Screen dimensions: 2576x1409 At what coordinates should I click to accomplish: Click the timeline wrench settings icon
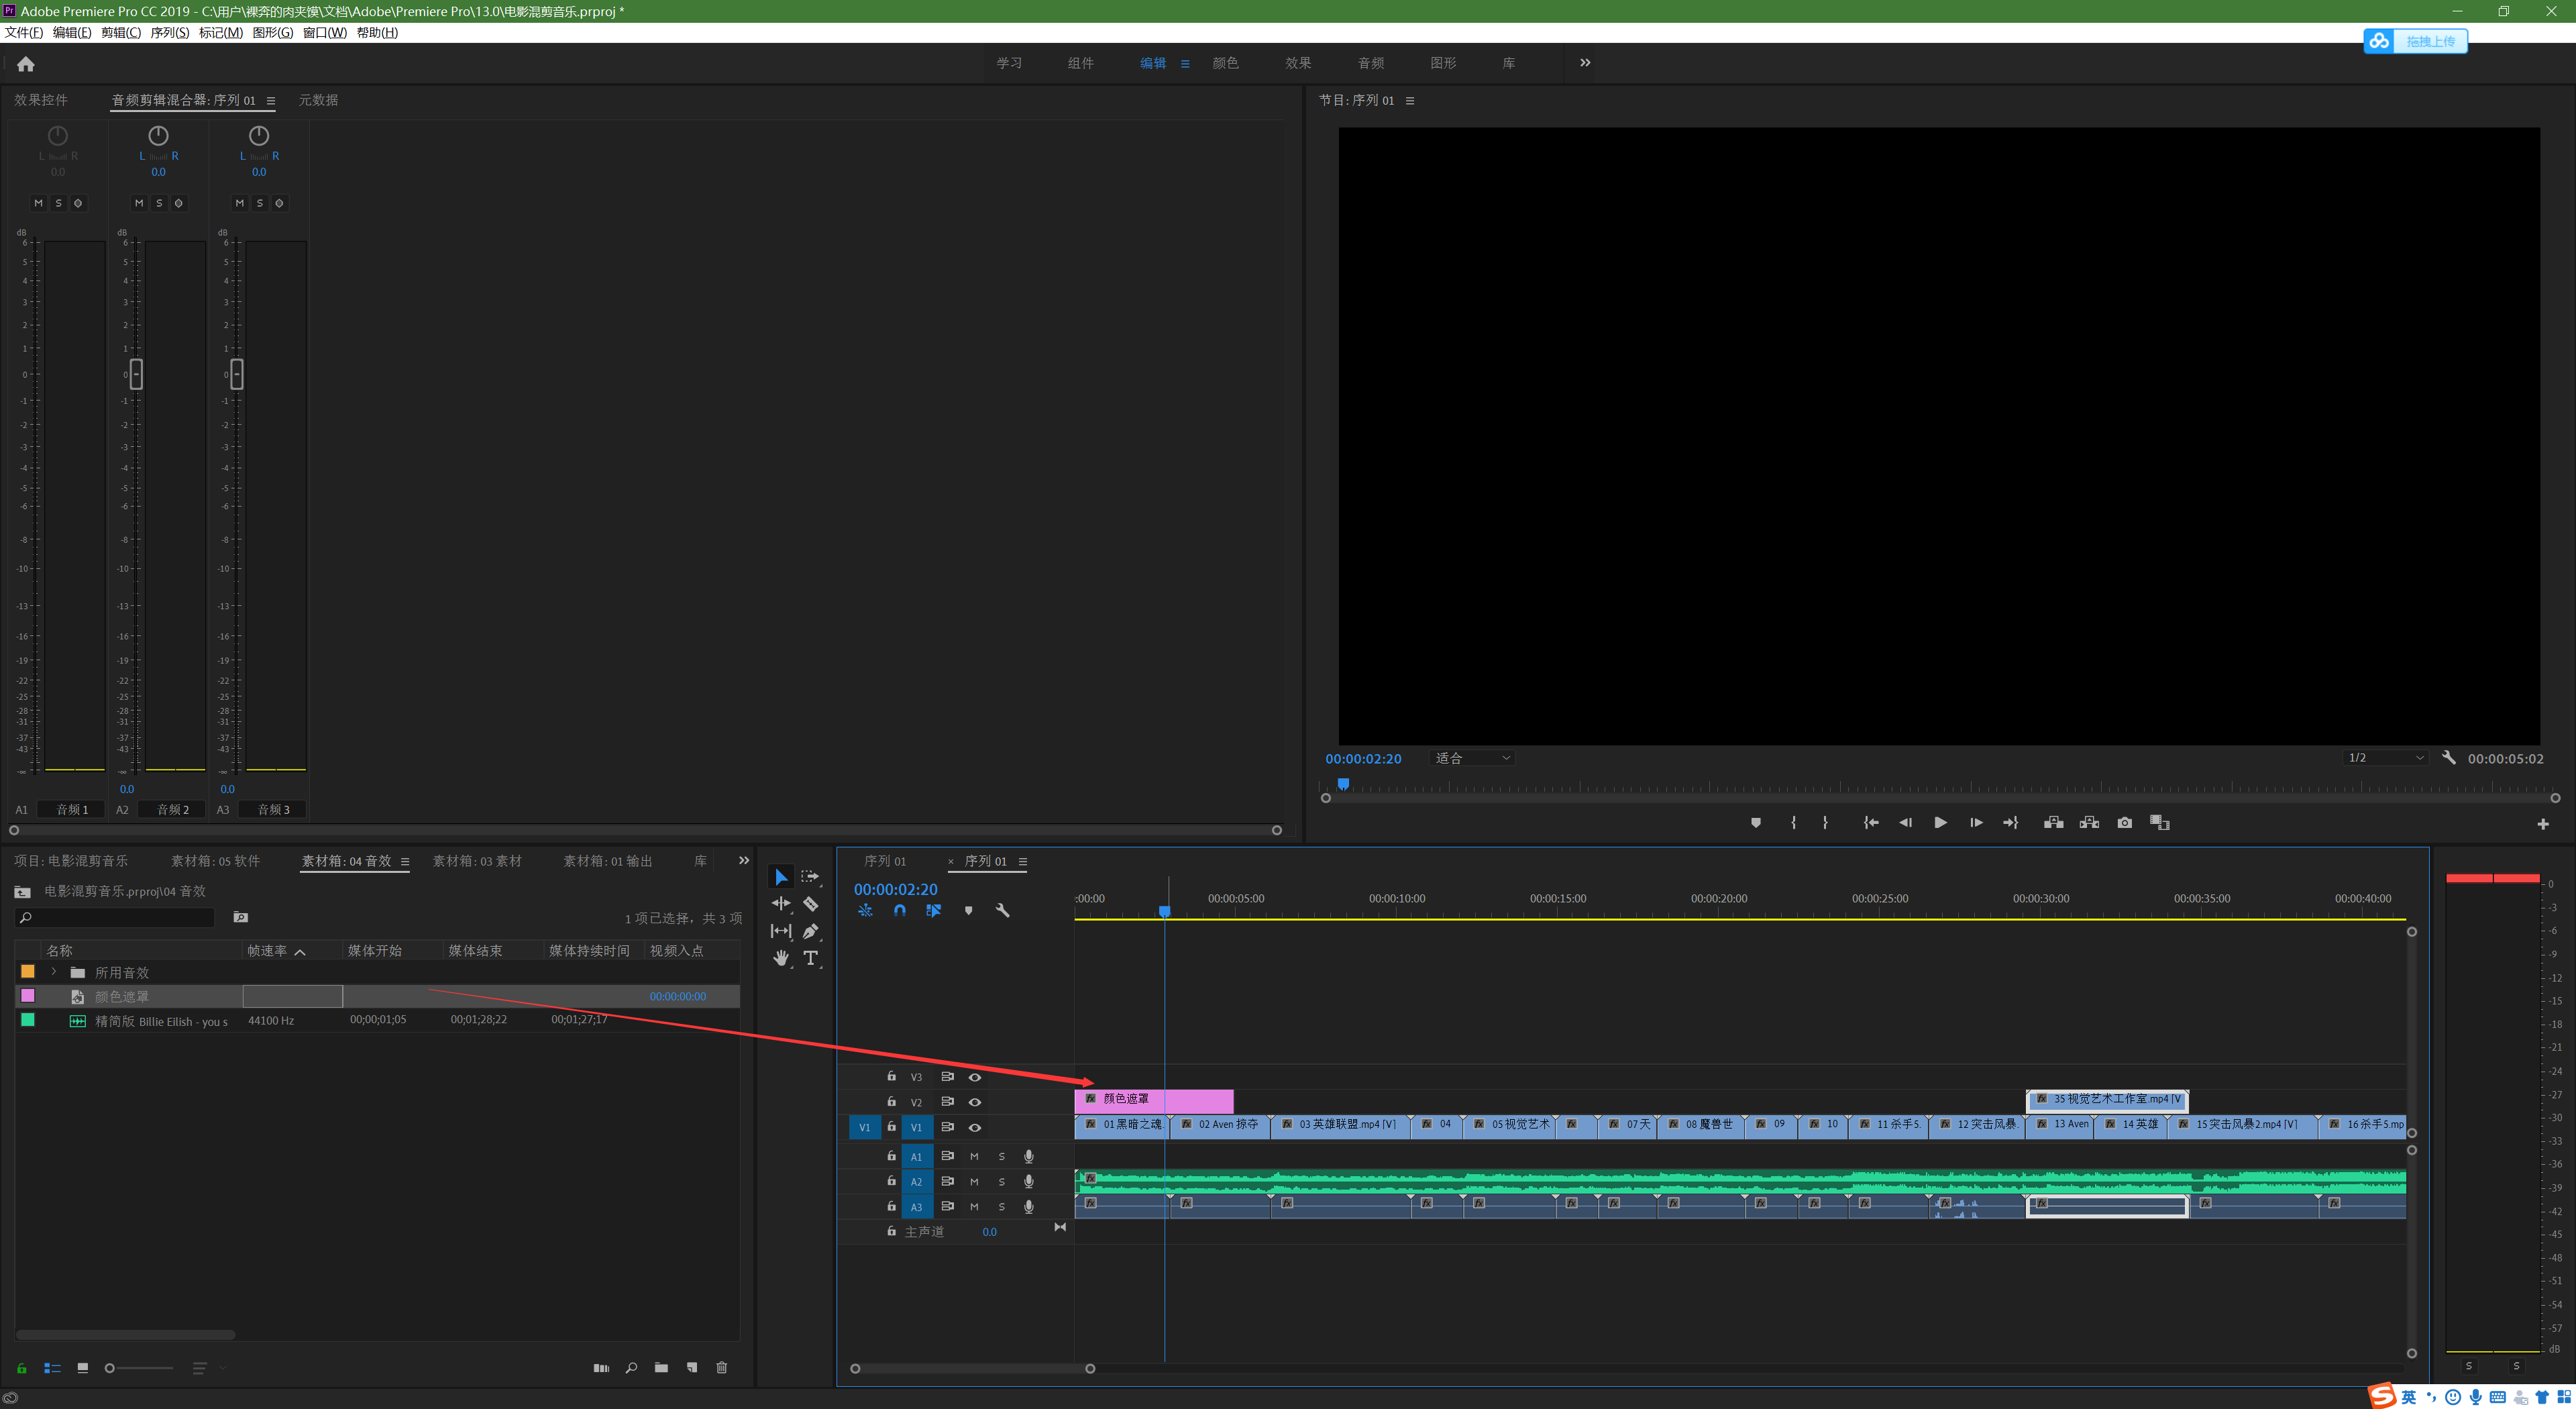coord(1002,910)
